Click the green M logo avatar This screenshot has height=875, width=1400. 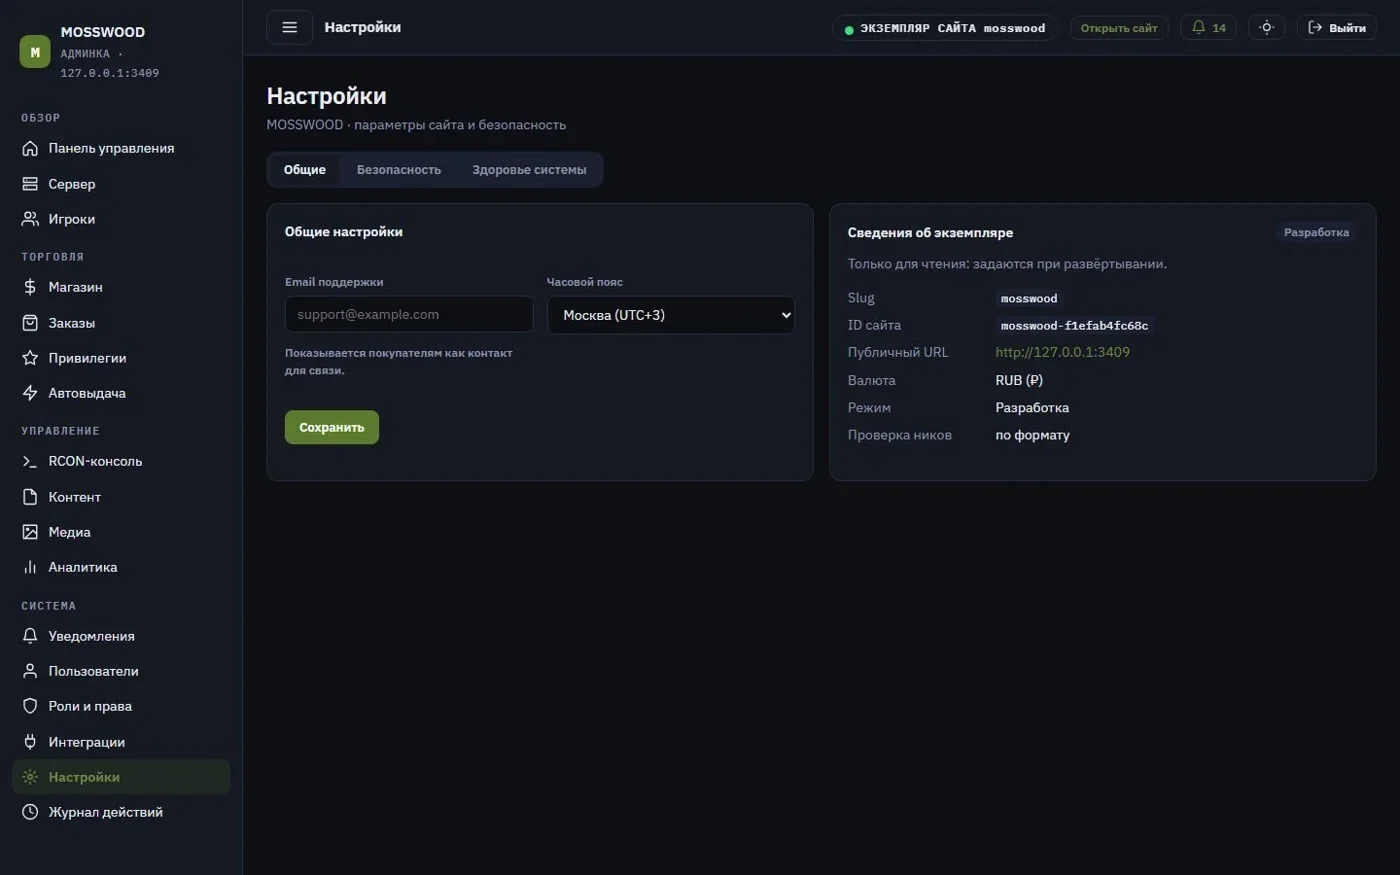pyautogui.click(x=35, y=52)
